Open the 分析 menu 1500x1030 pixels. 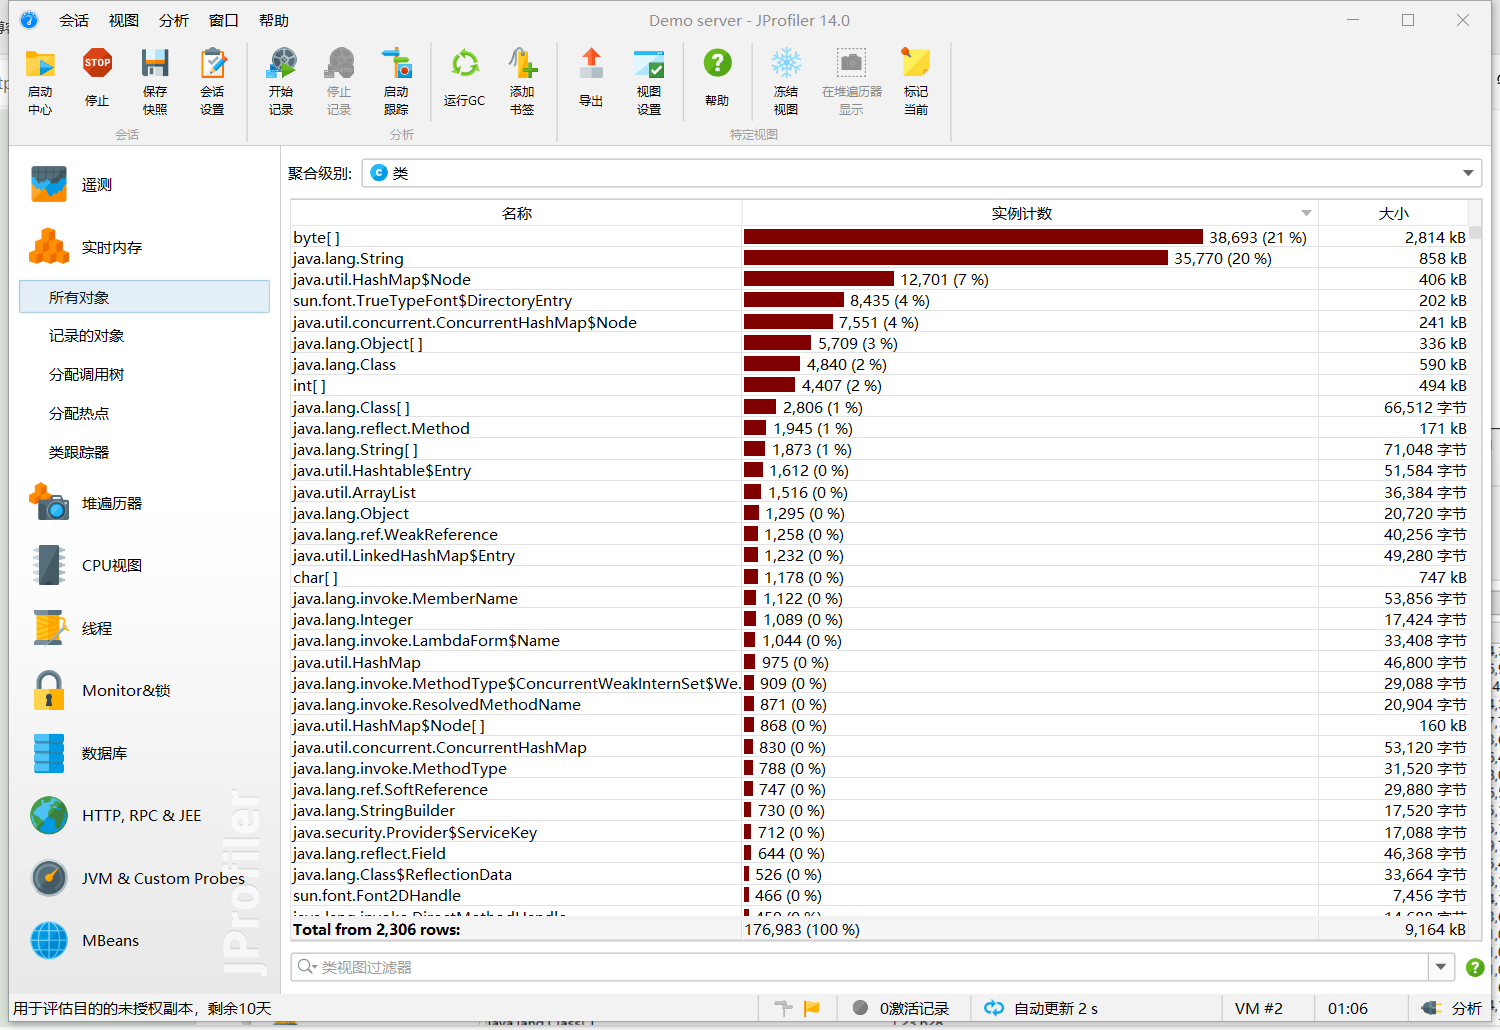click(x=173, y=20)
